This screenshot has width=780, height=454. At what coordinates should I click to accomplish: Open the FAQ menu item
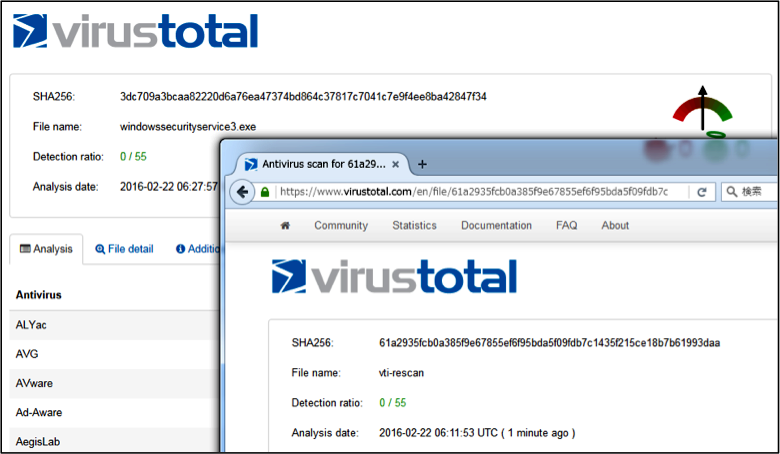(x=567, y=225)
